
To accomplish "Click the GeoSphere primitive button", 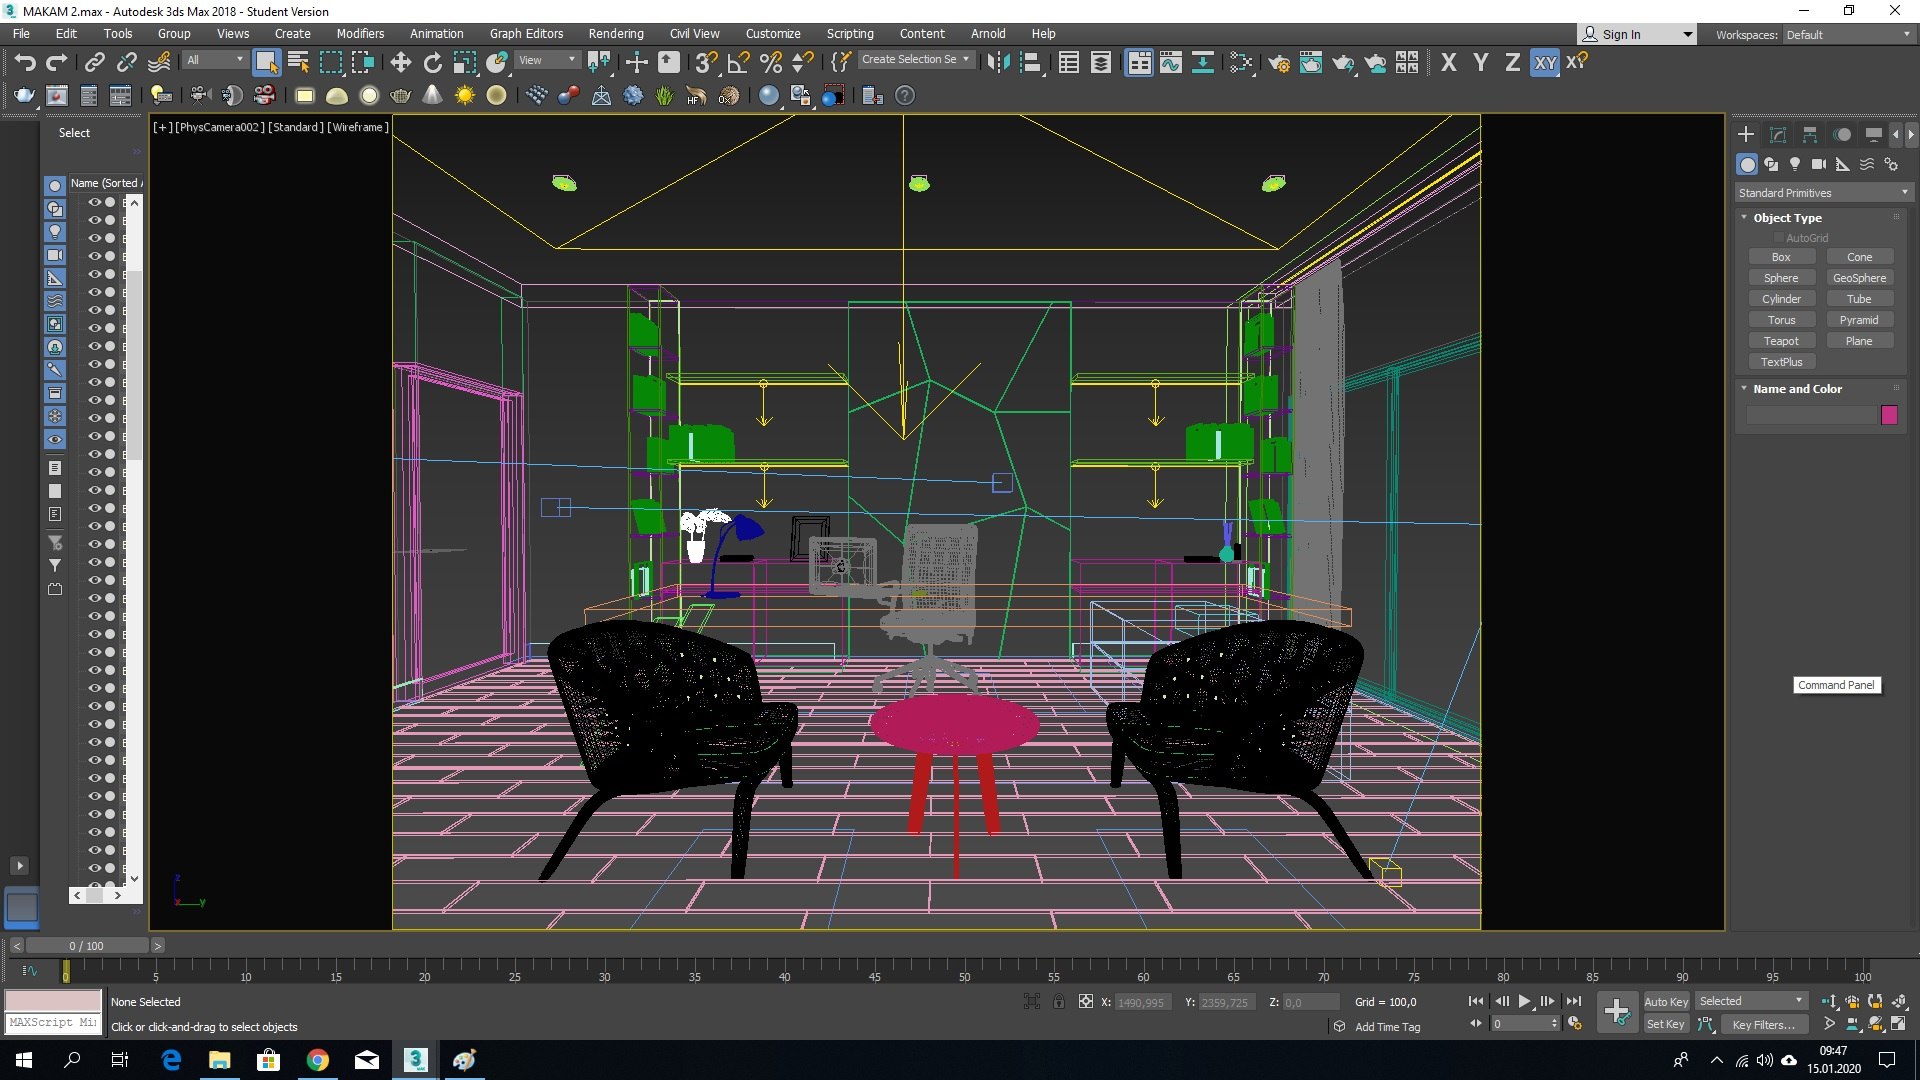I will [1859, 278].
